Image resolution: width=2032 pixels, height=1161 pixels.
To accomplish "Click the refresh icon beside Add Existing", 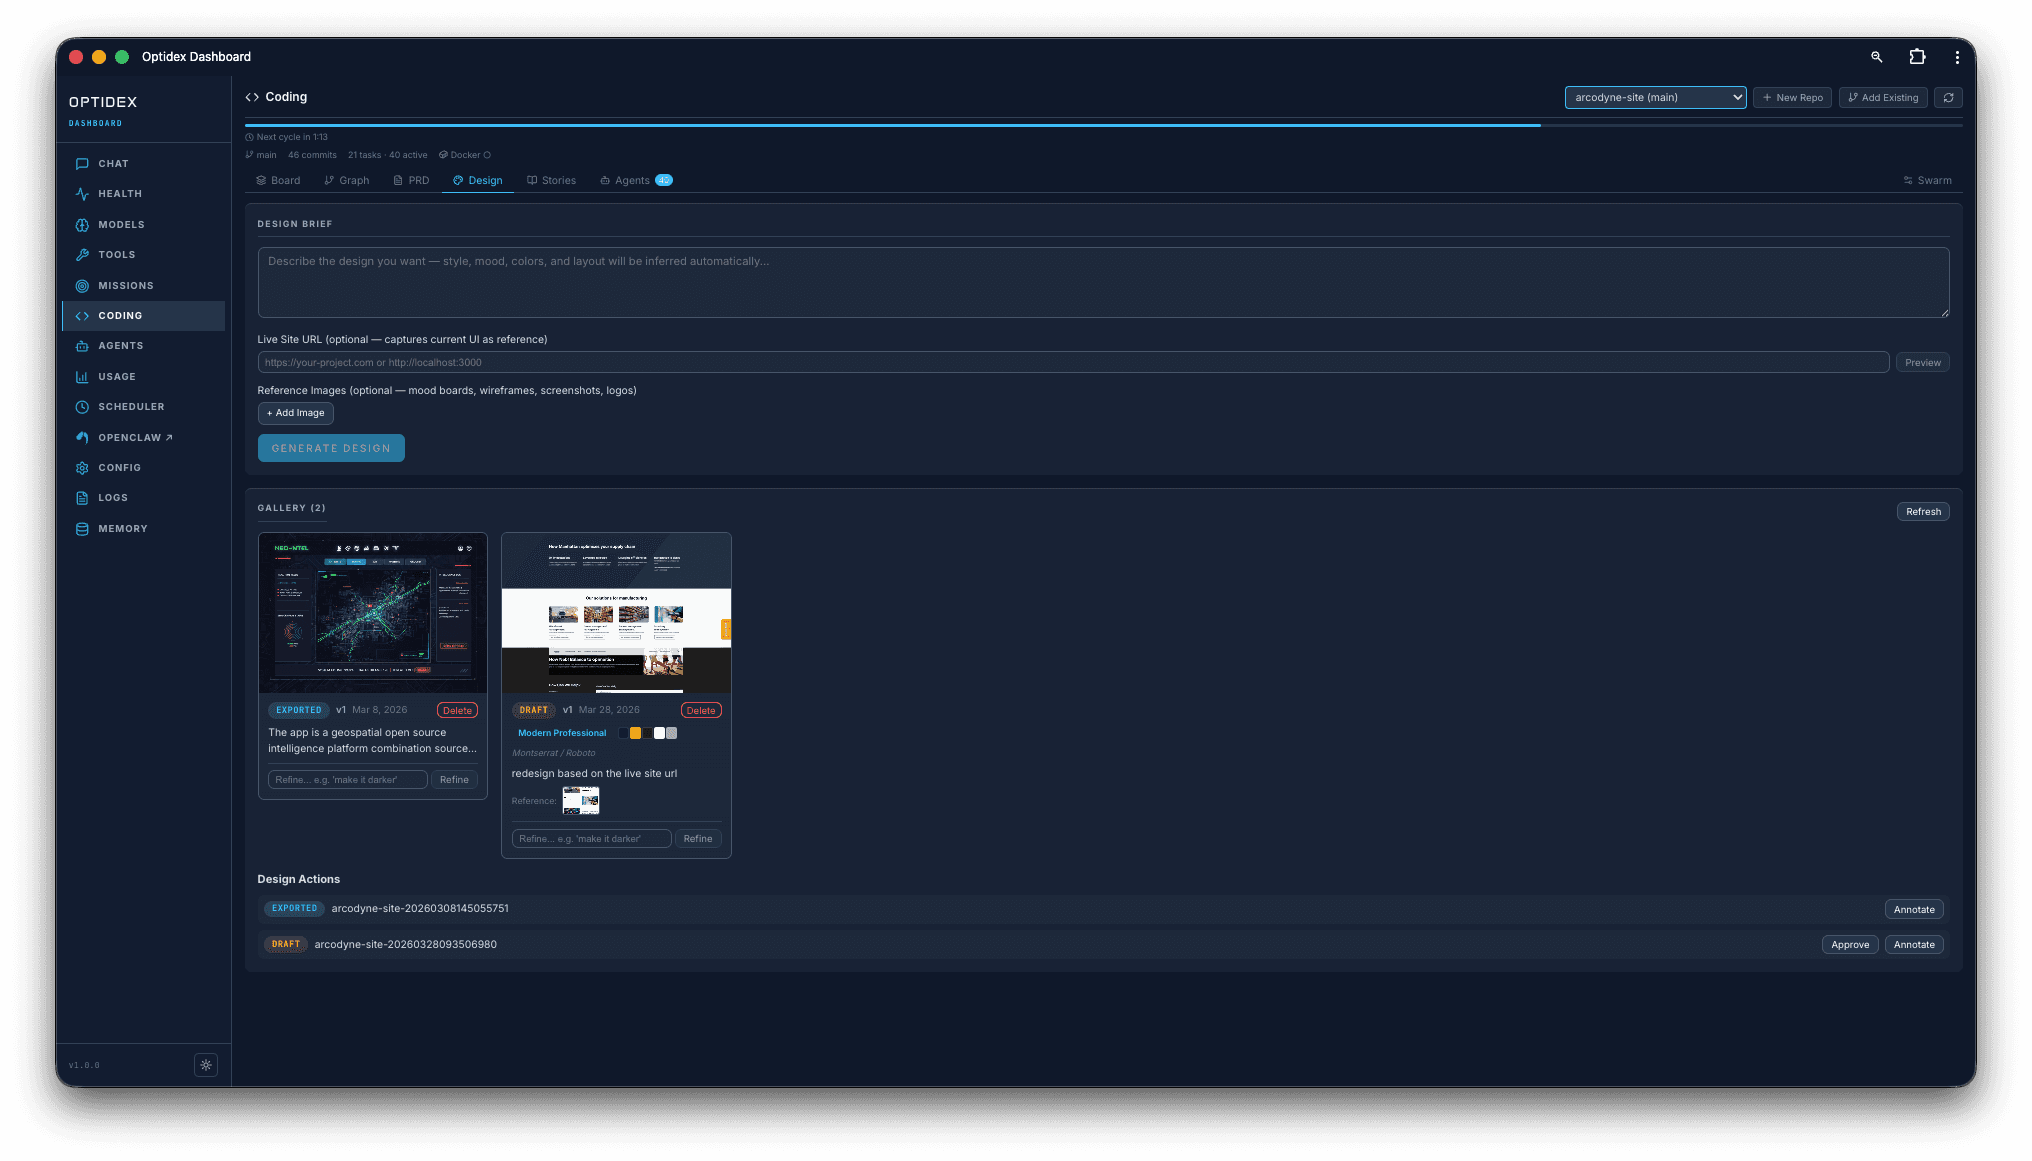I will [1948, 98].
